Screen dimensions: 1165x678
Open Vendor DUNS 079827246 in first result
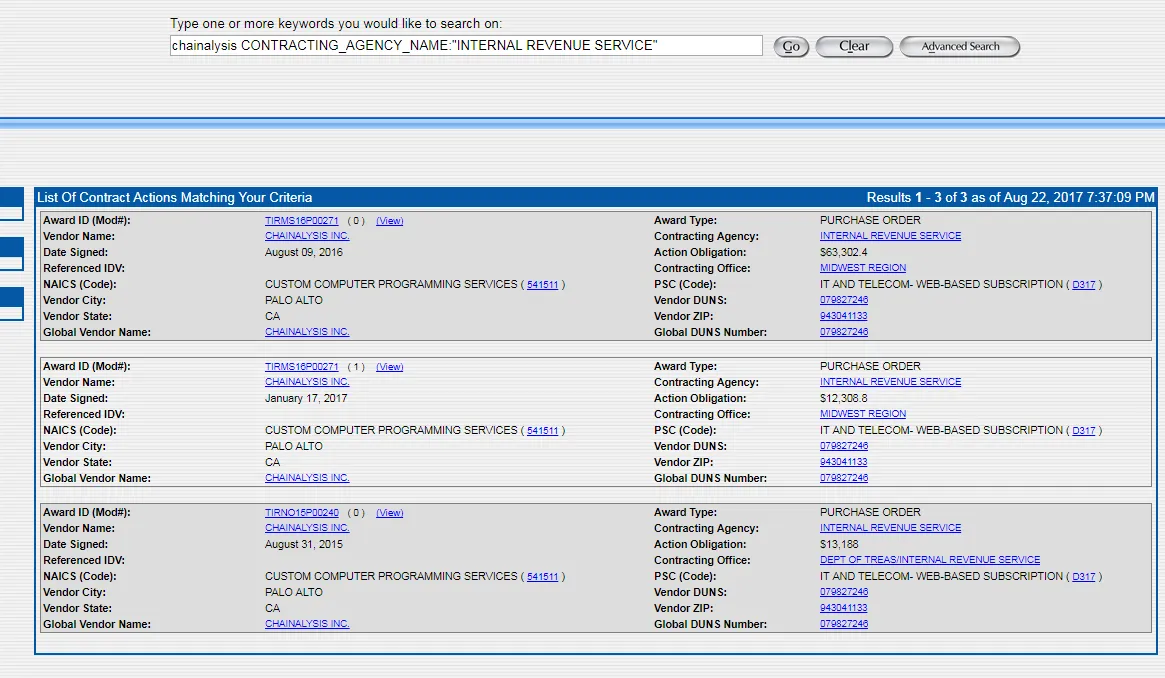tap(844, 300)
